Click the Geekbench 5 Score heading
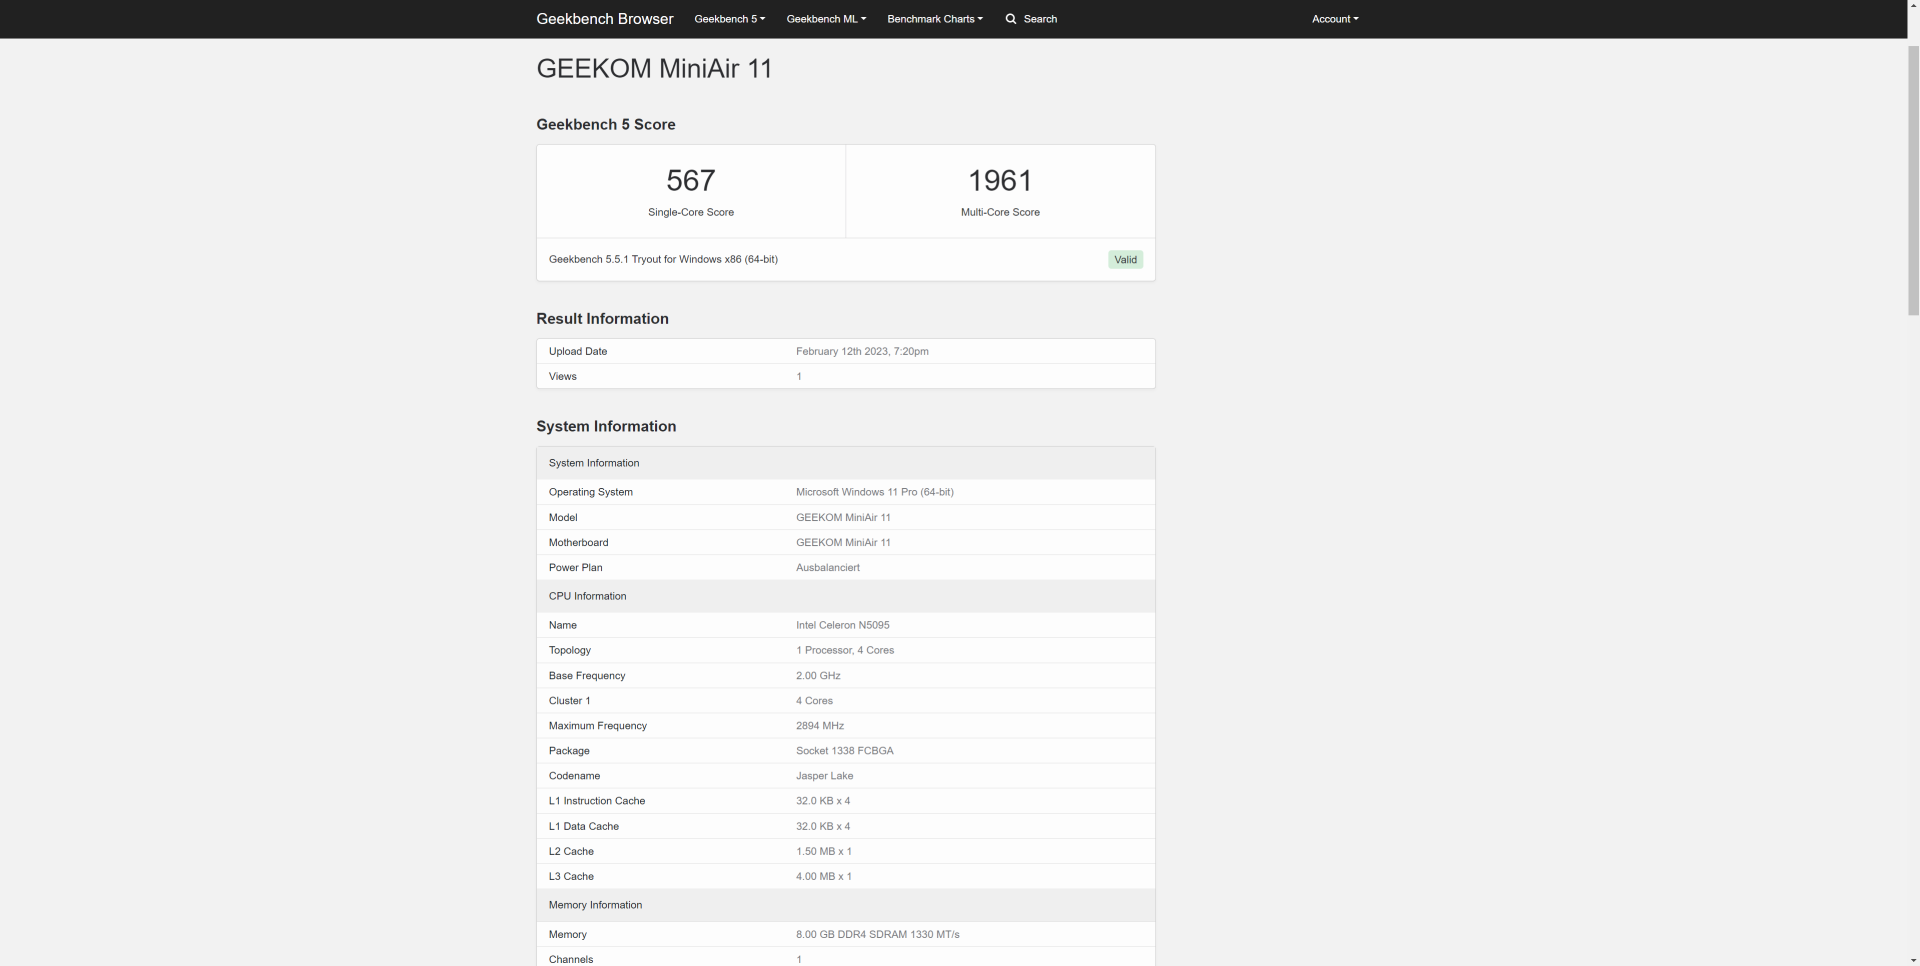 (606, 124)
